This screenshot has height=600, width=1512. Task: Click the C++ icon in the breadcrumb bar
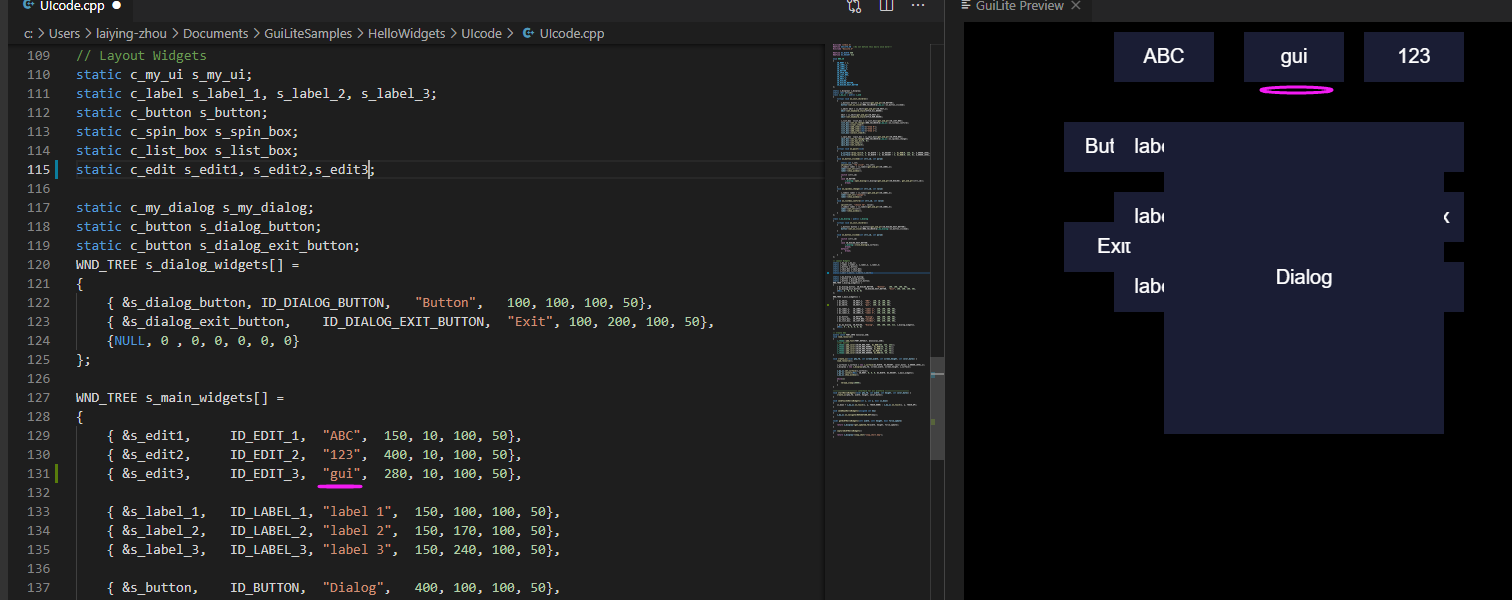527,33
